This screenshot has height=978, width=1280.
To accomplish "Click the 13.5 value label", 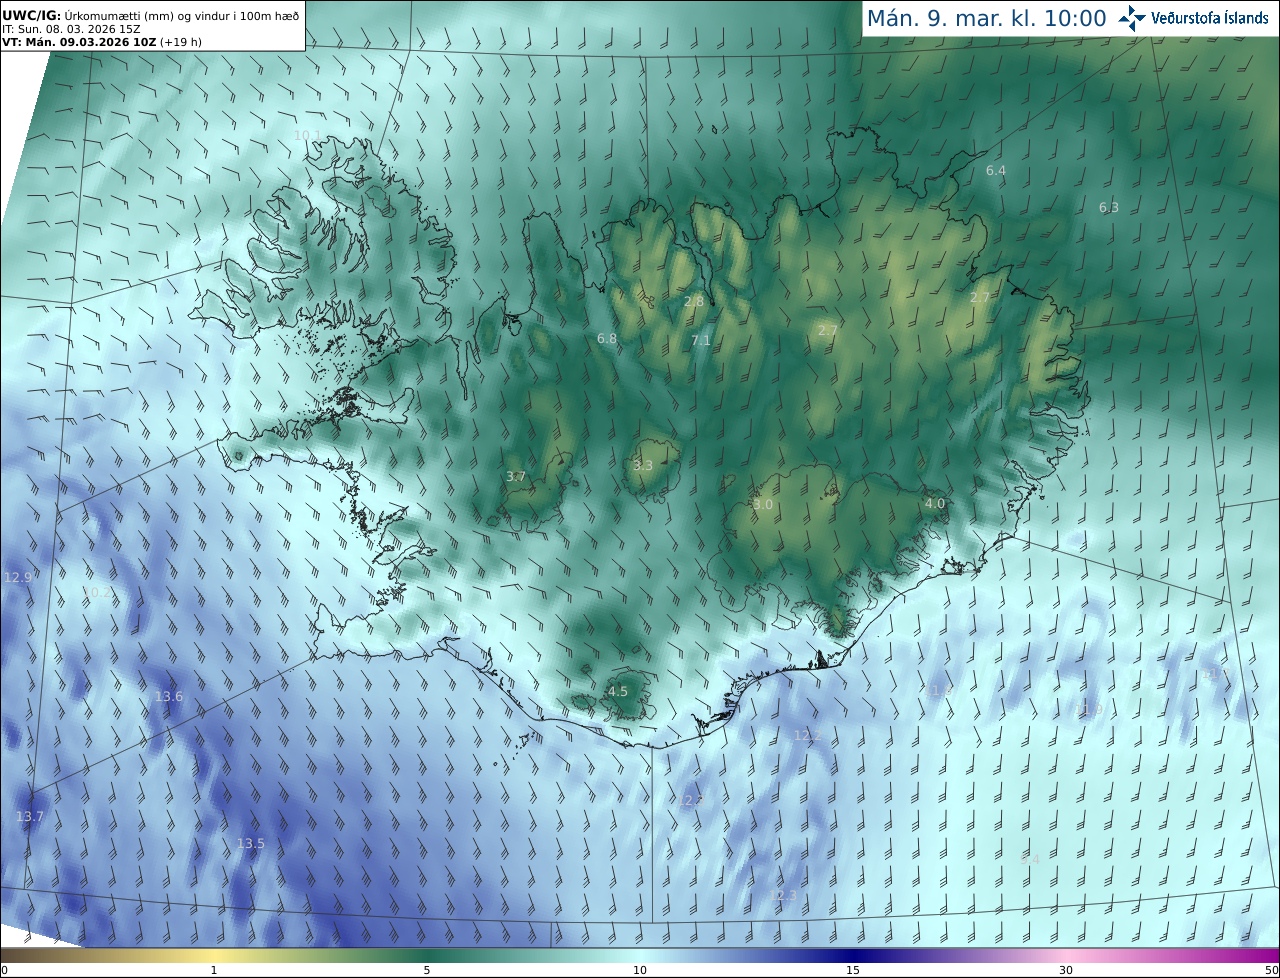I will 251,844.
